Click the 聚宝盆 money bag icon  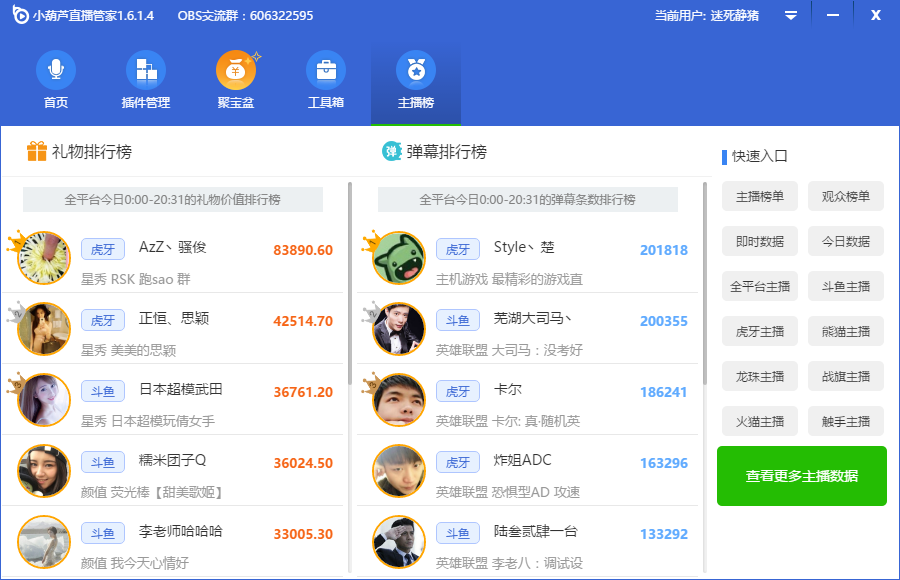(x=236, y=71)
